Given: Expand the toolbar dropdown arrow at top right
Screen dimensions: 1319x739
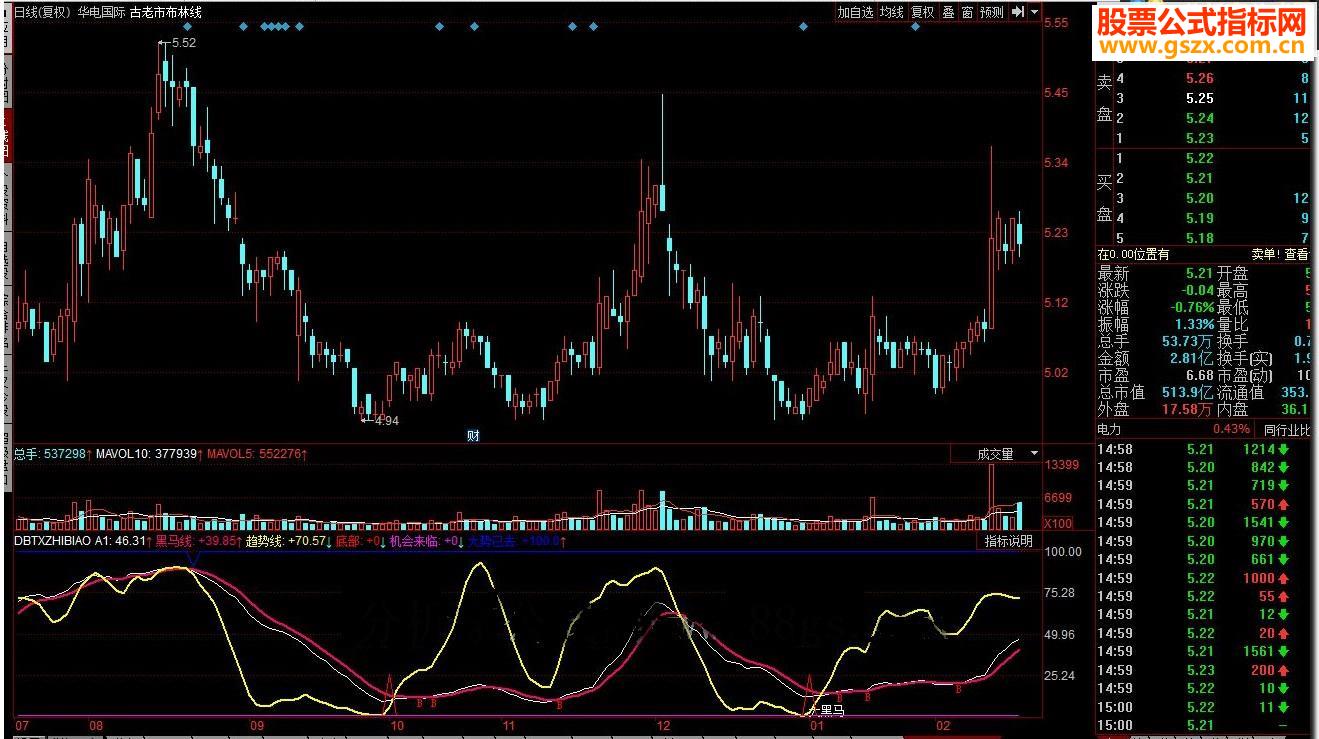Looking at the screenshot, I should coord(1035,12).
